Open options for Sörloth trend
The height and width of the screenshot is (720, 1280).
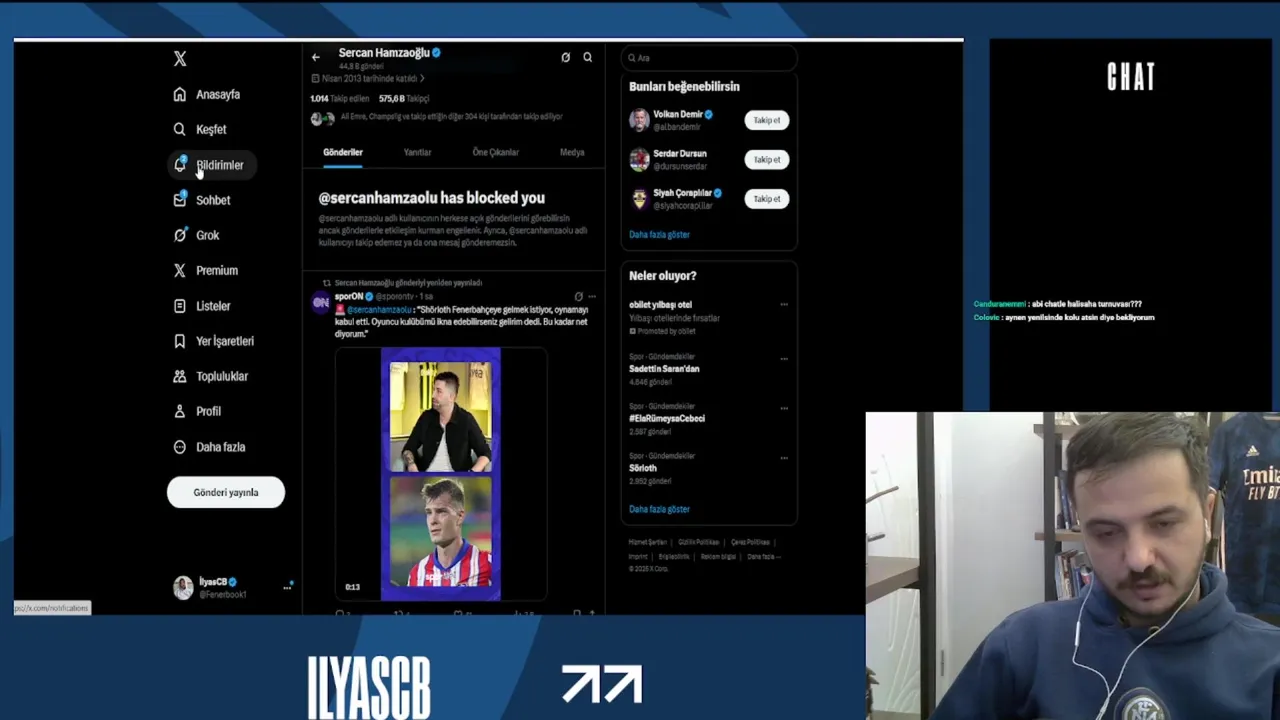point(784,458)
